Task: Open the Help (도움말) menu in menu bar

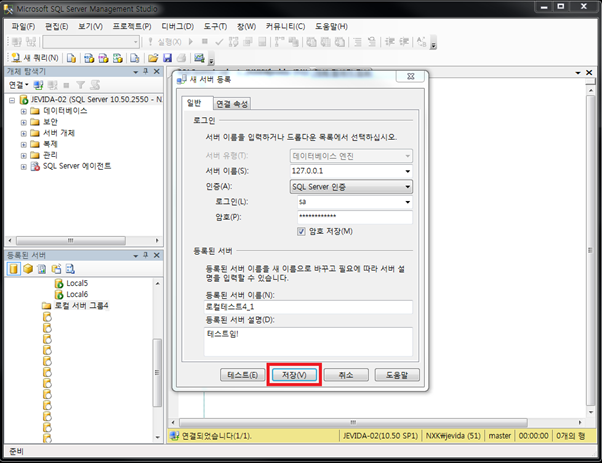Action: coord(331,26)
